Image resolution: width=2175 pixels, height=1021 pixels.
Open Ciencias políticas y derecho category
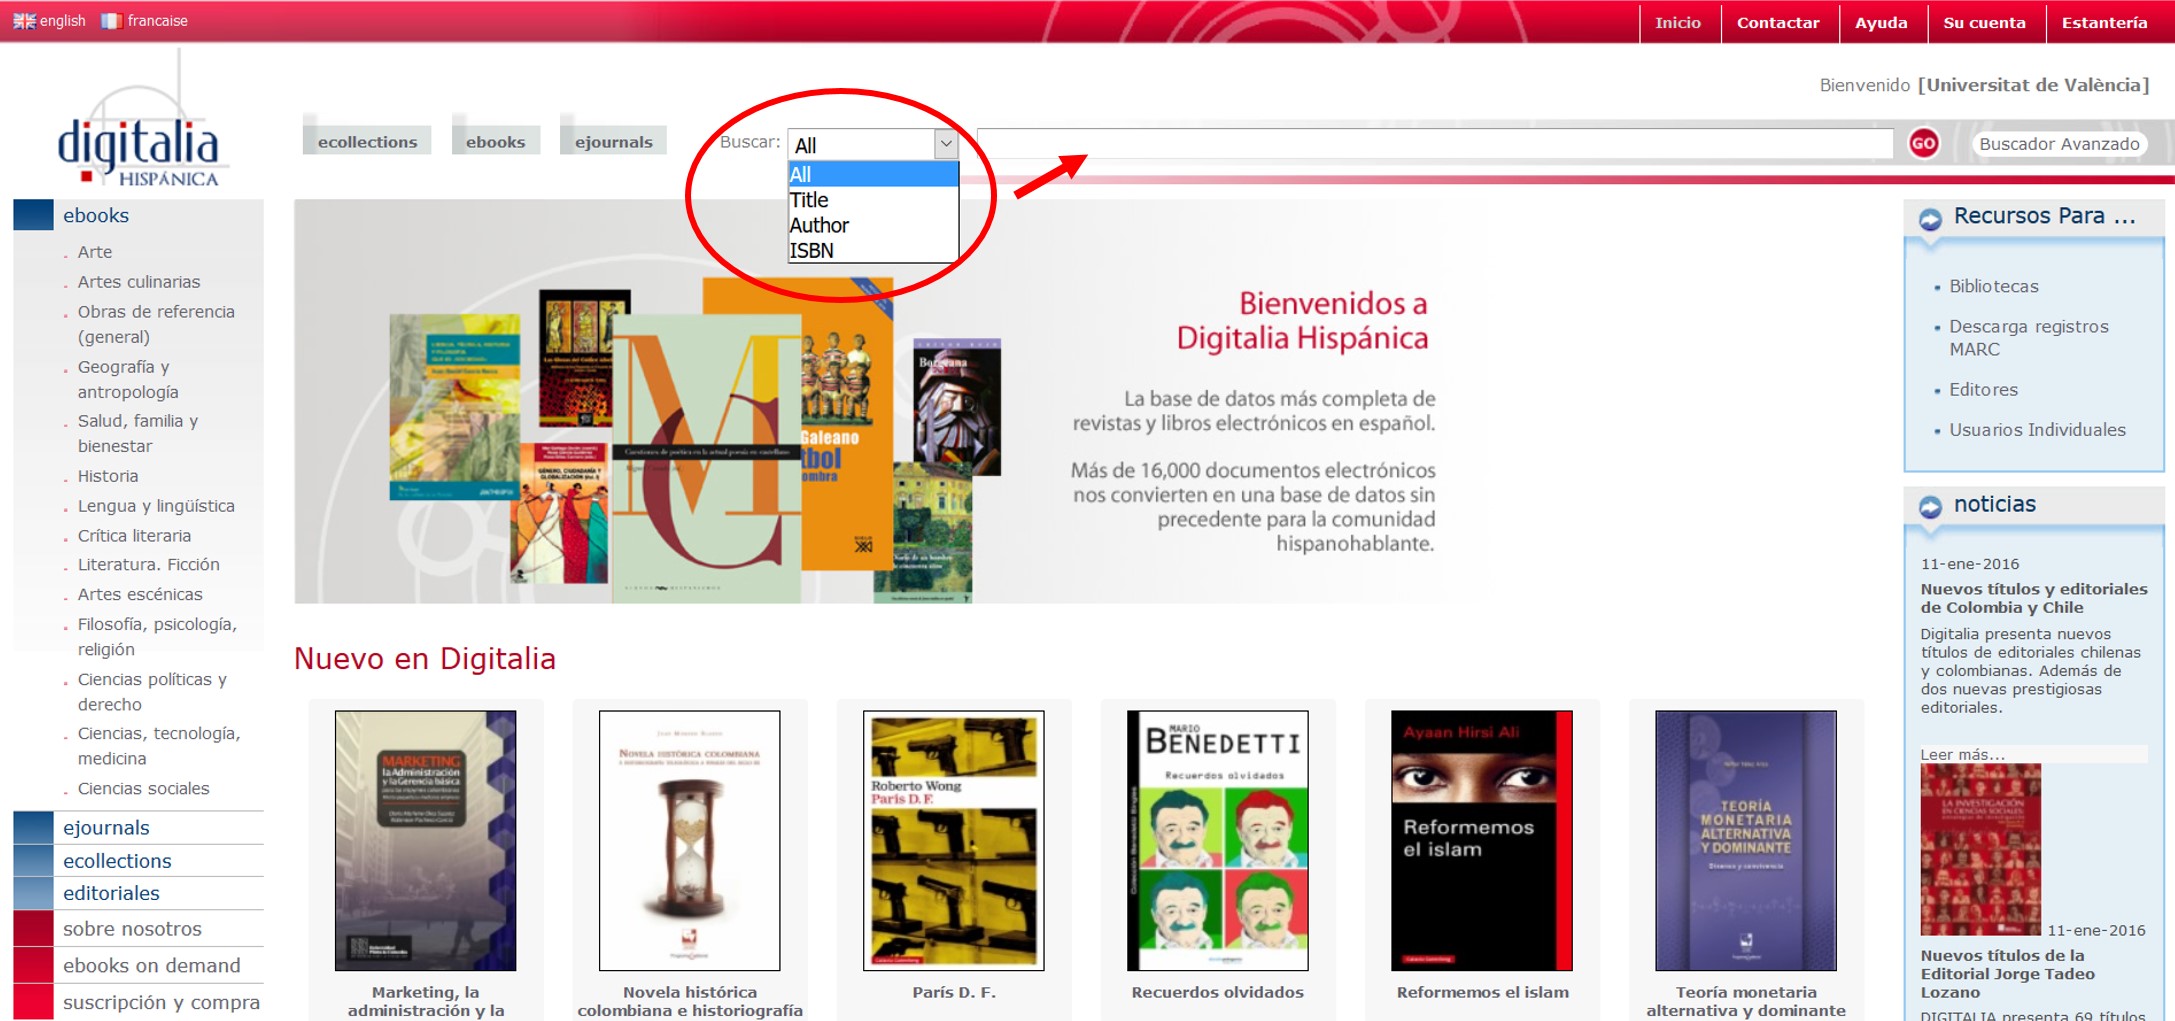pos(152,691)
